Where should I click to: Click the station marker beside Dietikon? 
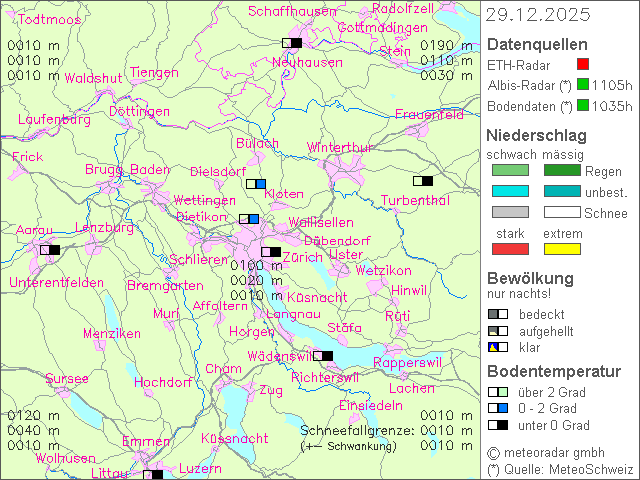tap(249, 219)
